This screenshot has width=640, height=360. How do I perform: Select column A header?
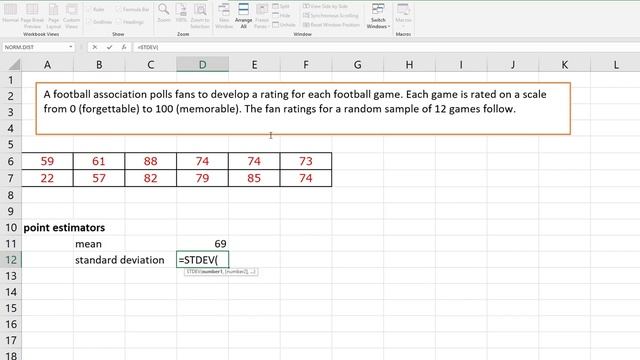pyautogui.click(x=47, y=64)
